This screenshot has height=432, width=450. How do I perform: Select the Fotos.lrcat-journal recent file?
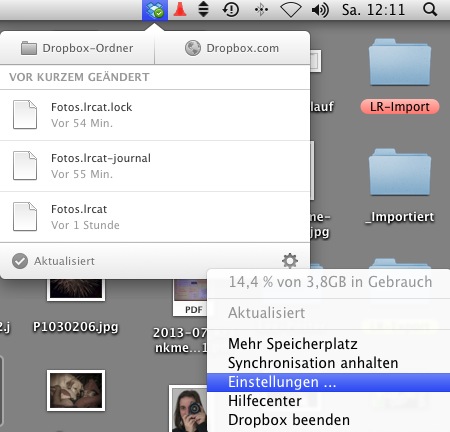(155, 166)
